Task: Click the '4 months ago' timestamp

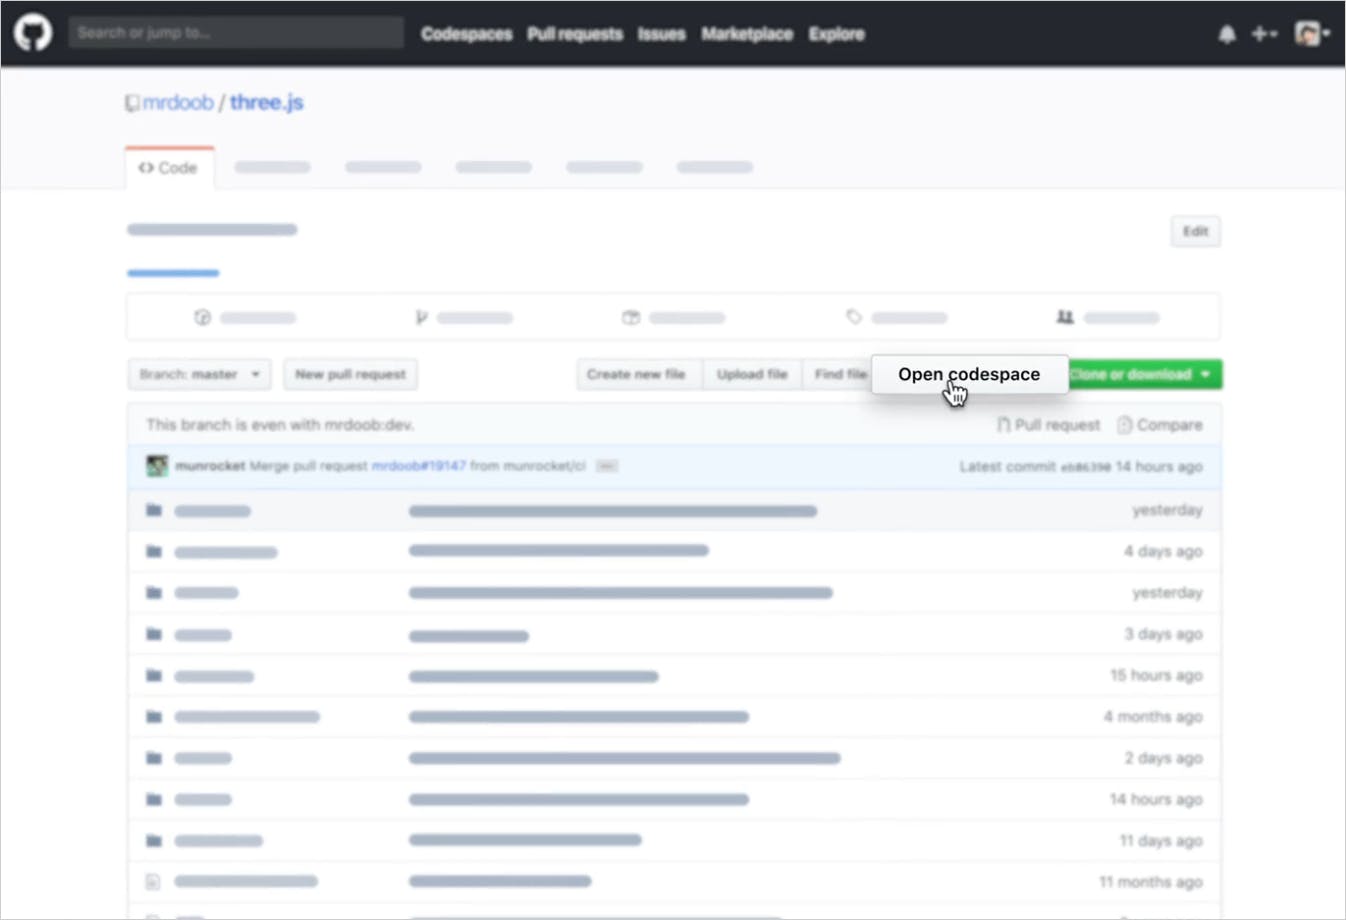Action: tap(1153, 717)
